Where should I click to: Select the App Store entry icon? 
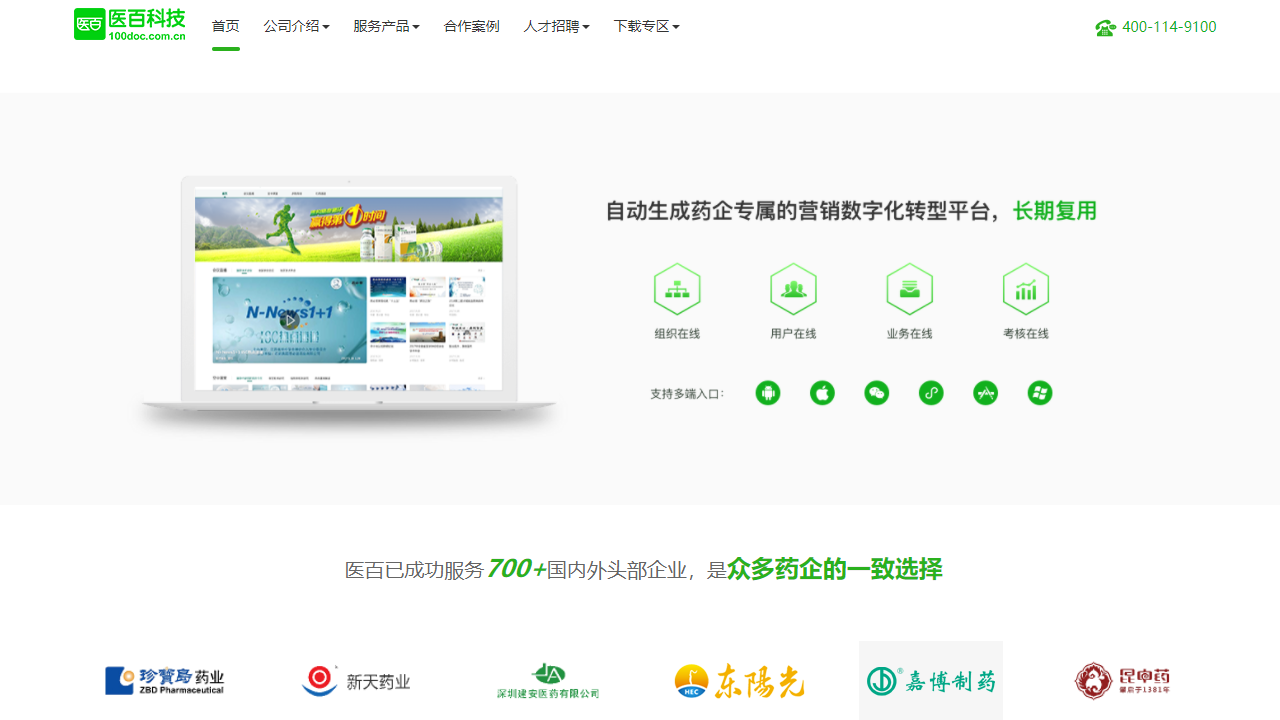coord(985,393)
